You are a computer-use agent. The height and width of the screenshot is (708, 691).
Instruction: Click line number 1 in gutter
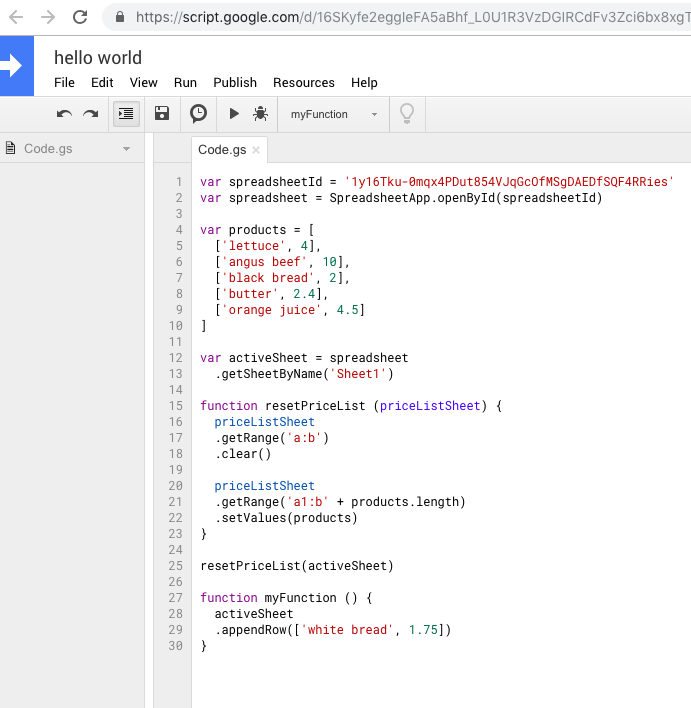179,182
